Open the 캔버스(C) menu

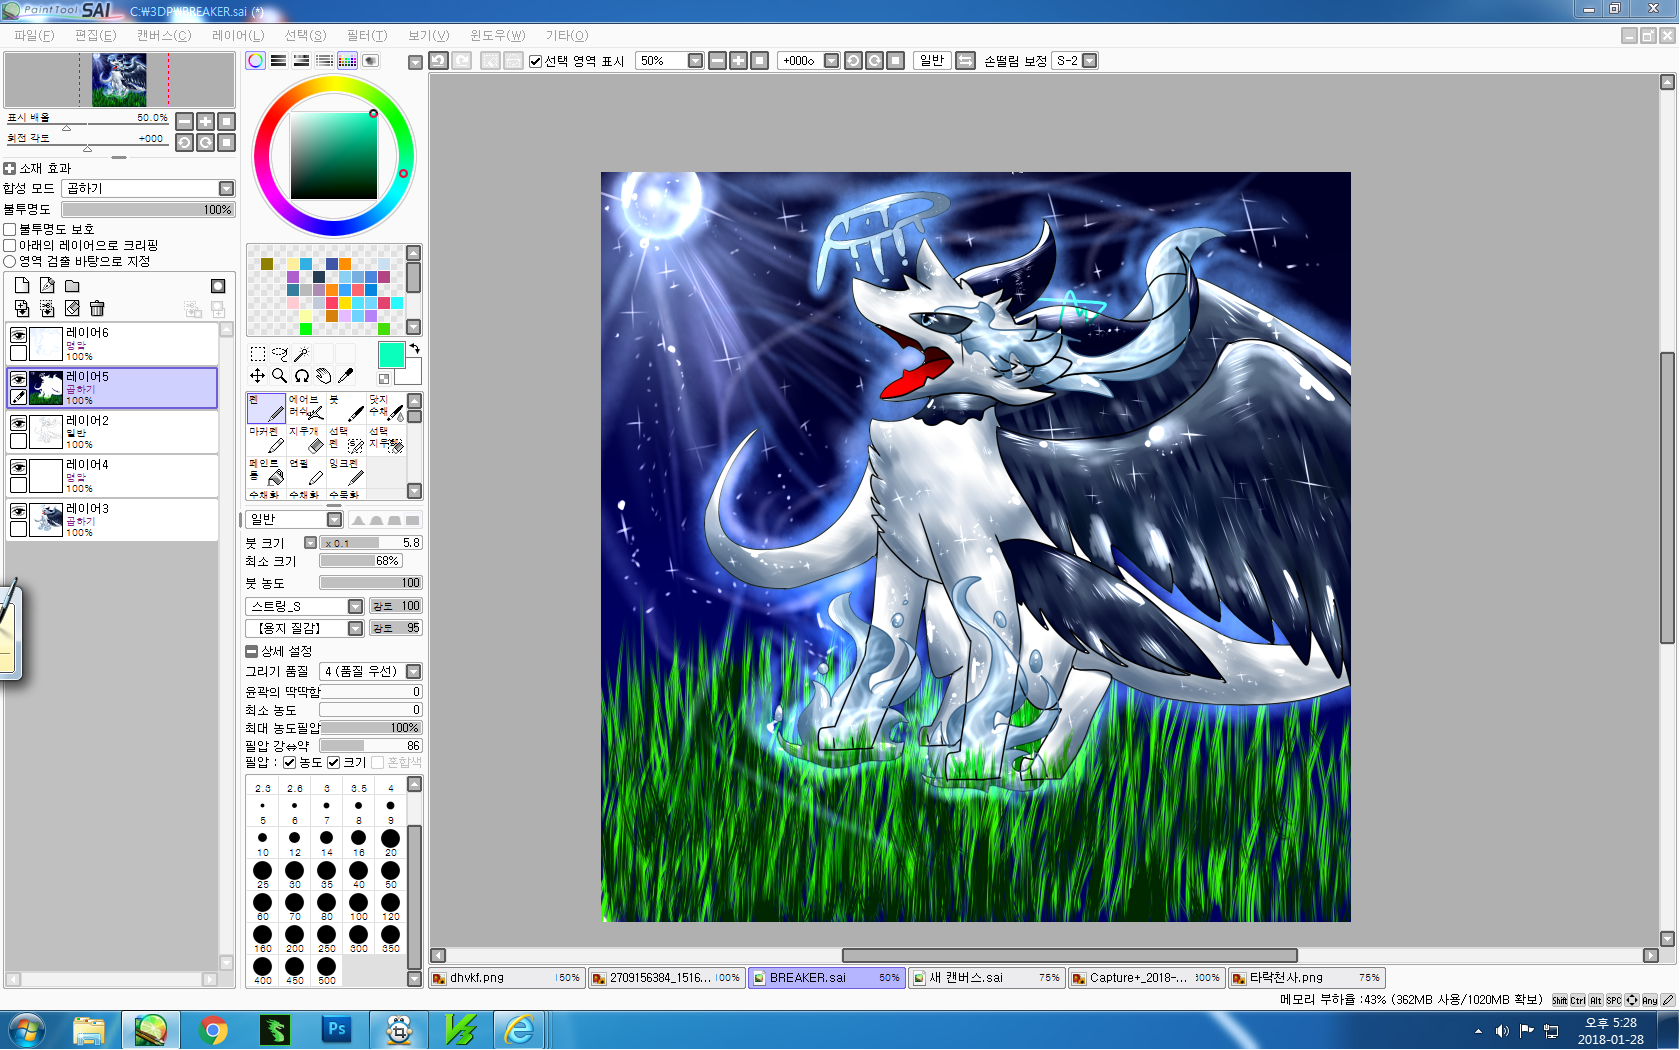pyautogui.click(x=164, y=36)
